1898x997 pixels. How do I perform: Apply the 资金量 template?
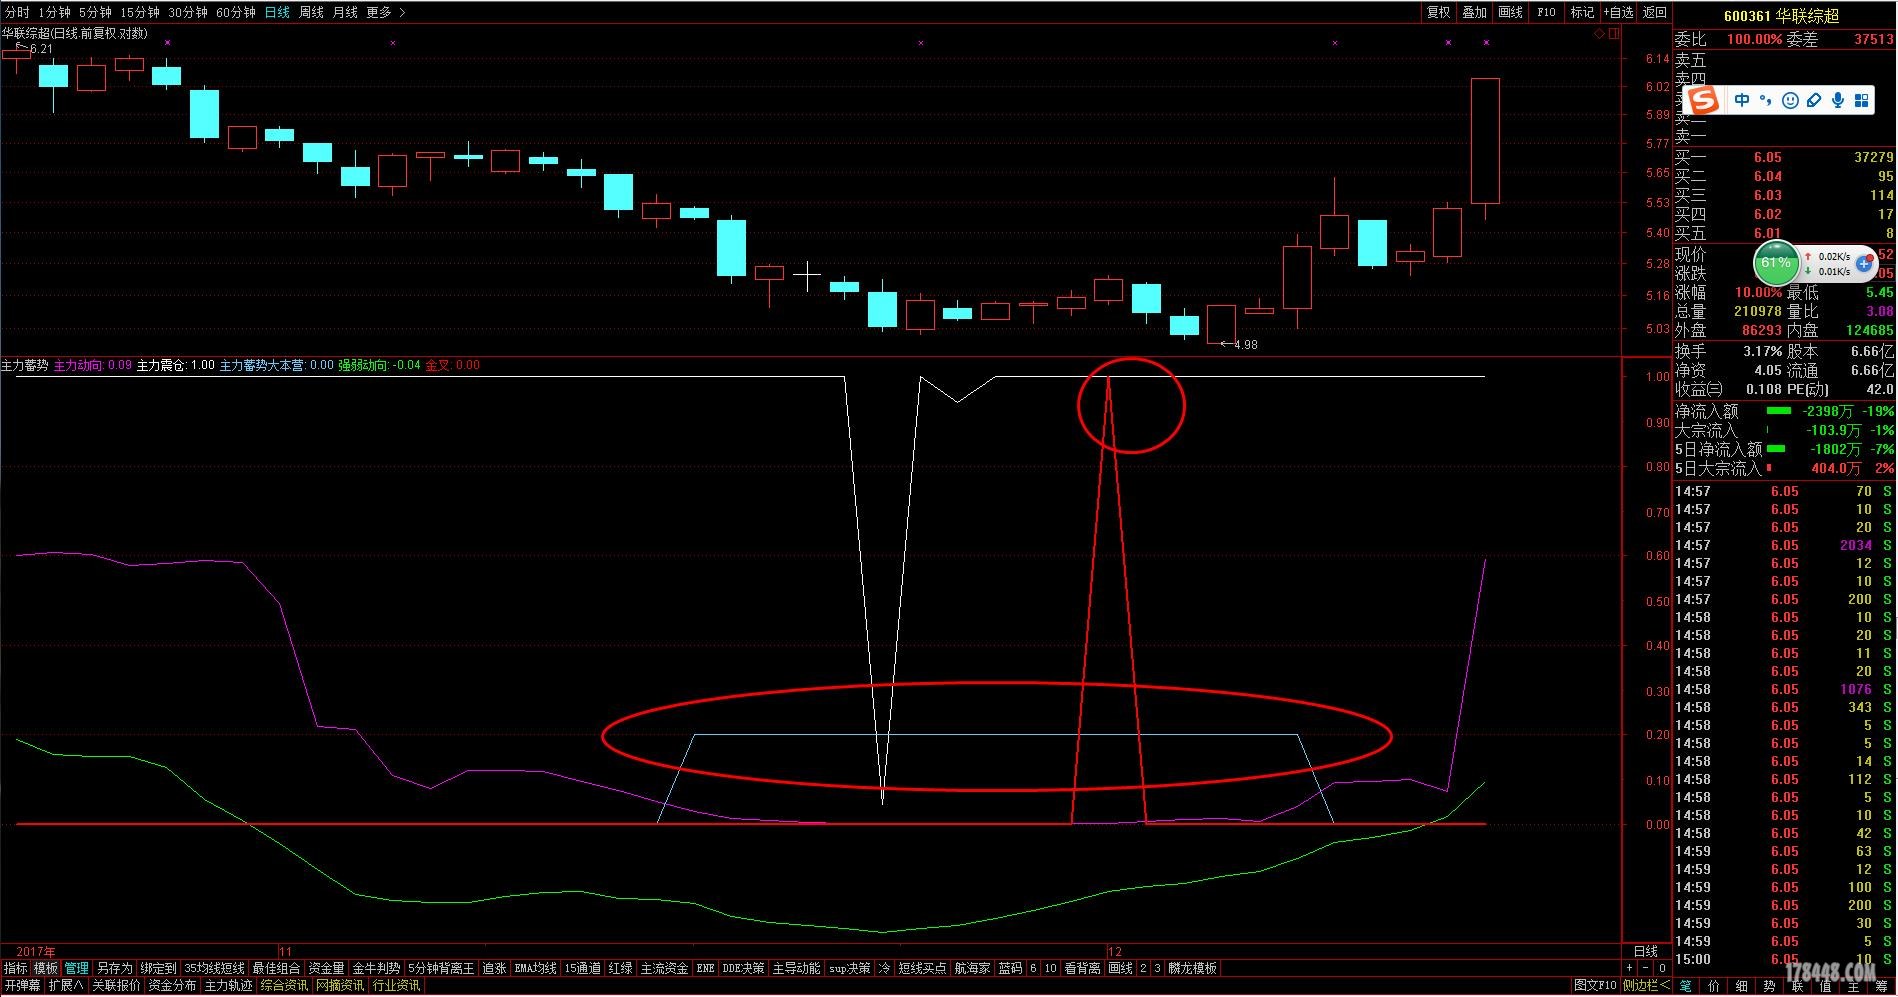click(x=326, y=968)
